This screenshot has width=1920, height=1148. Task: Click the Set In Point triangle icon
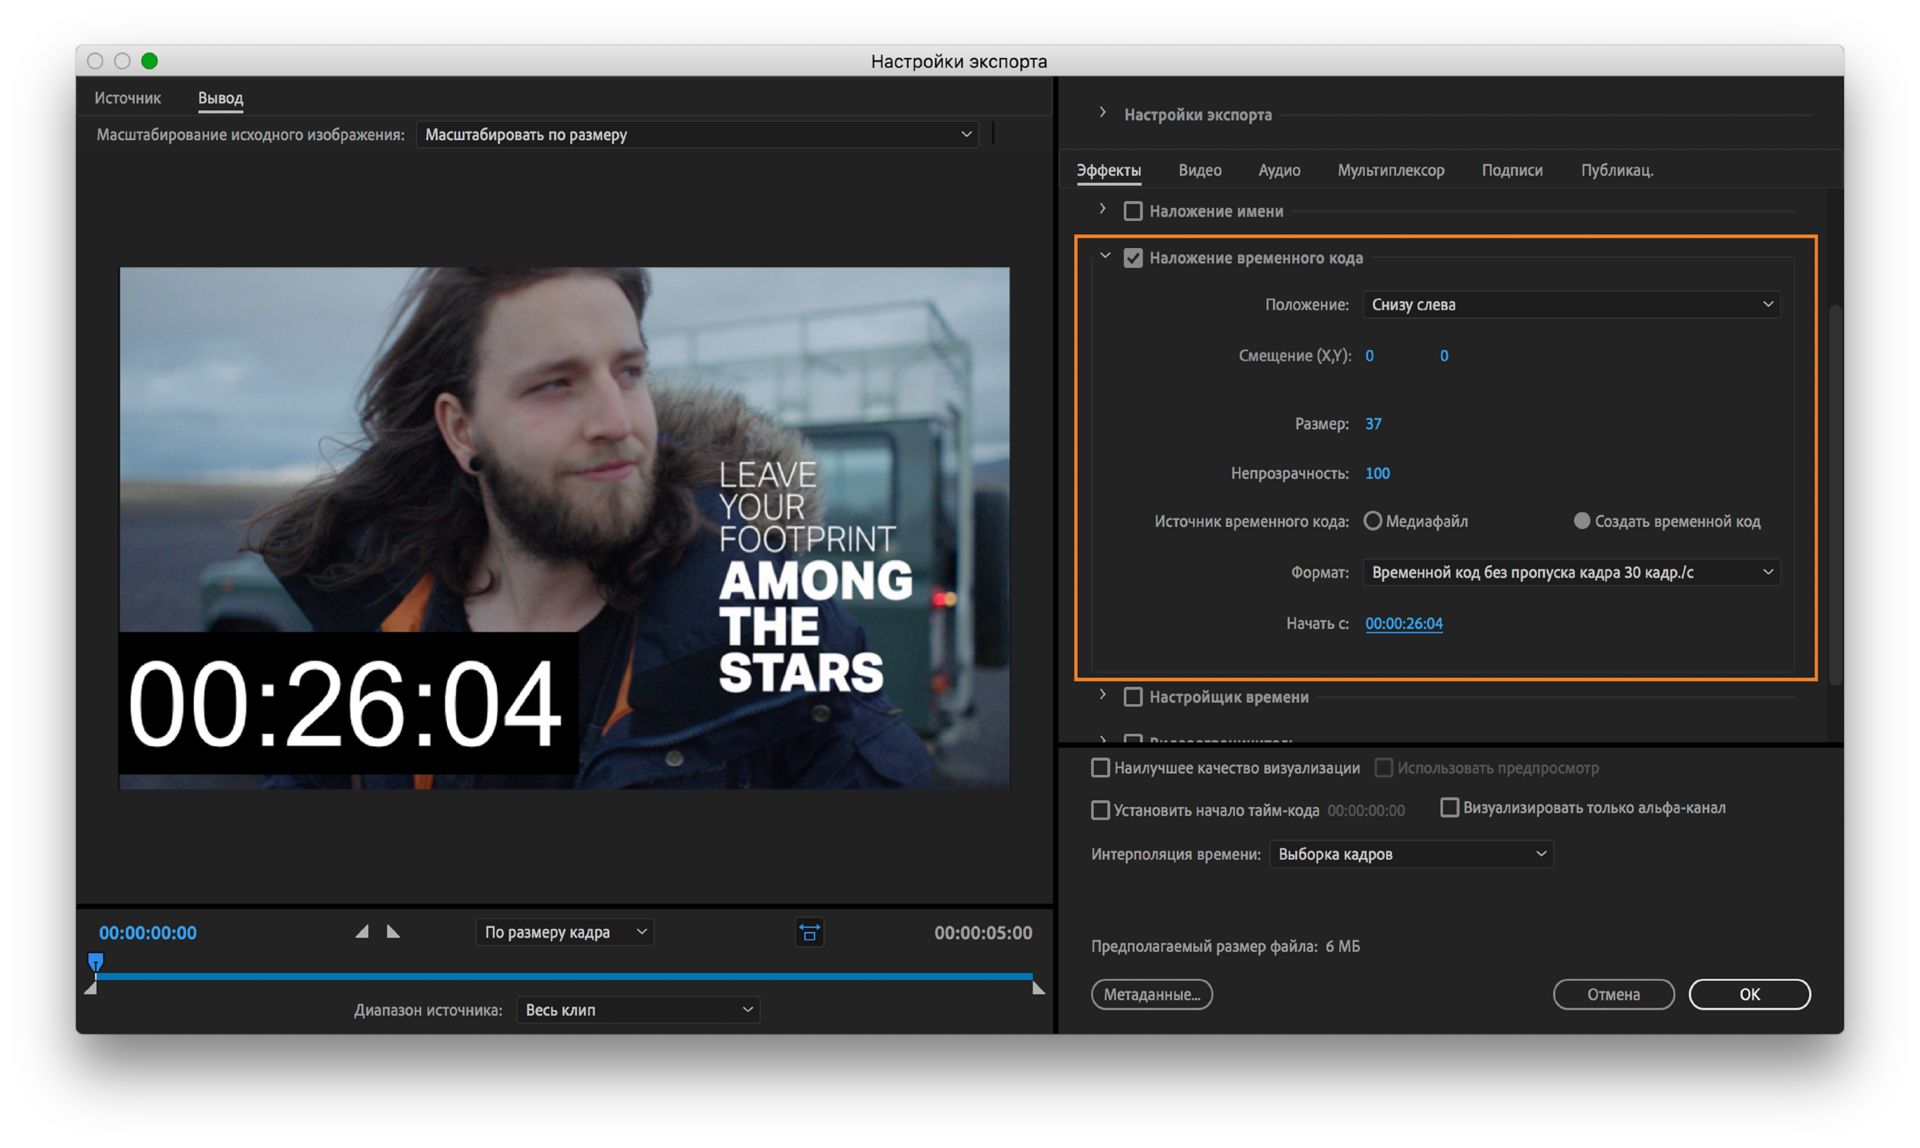click(362, 932)
